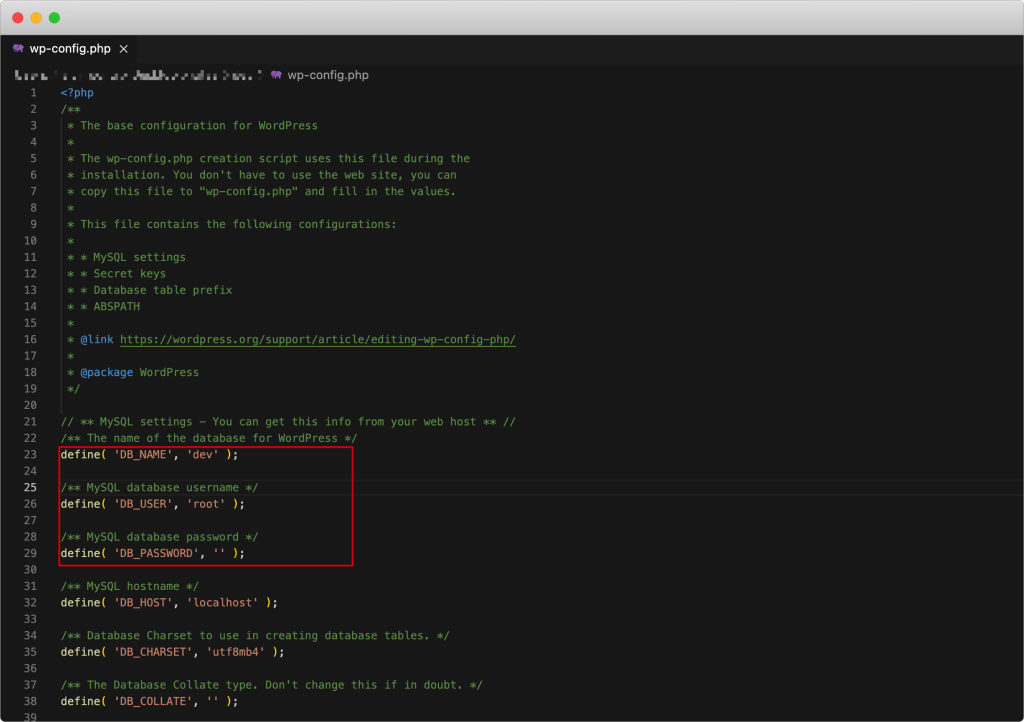
Task: Click the 'DB_COLLATE' constant text
Action: click(153, 701)
